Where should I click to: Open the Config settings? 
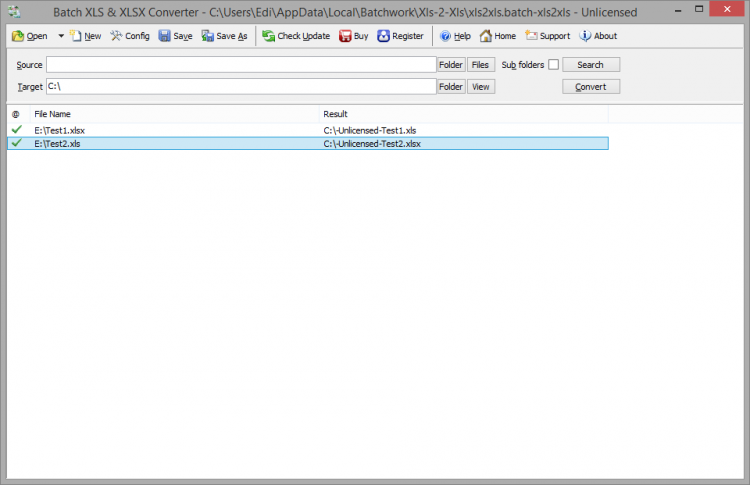(x=130, y=36)
